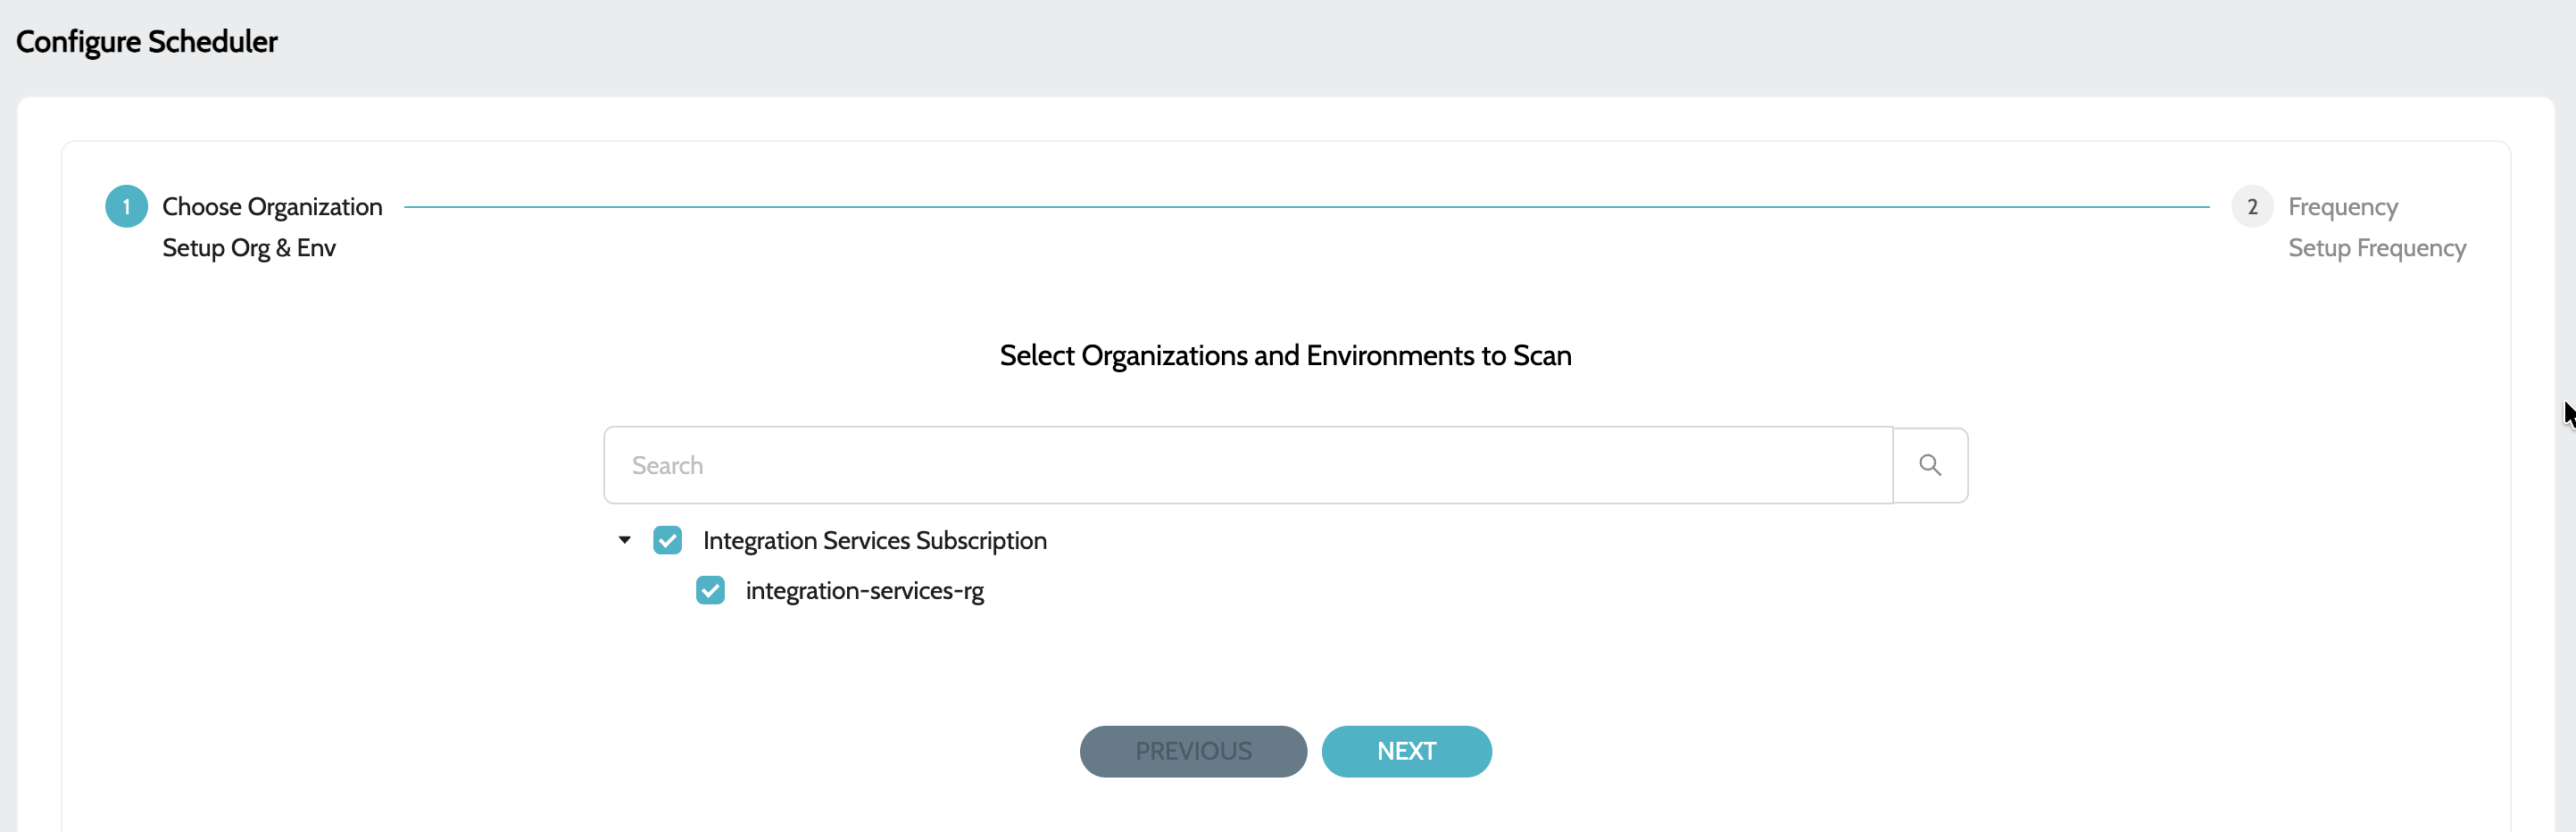
Task: Expand Integration Services Subscription to show environments
Action: (624, 540)
